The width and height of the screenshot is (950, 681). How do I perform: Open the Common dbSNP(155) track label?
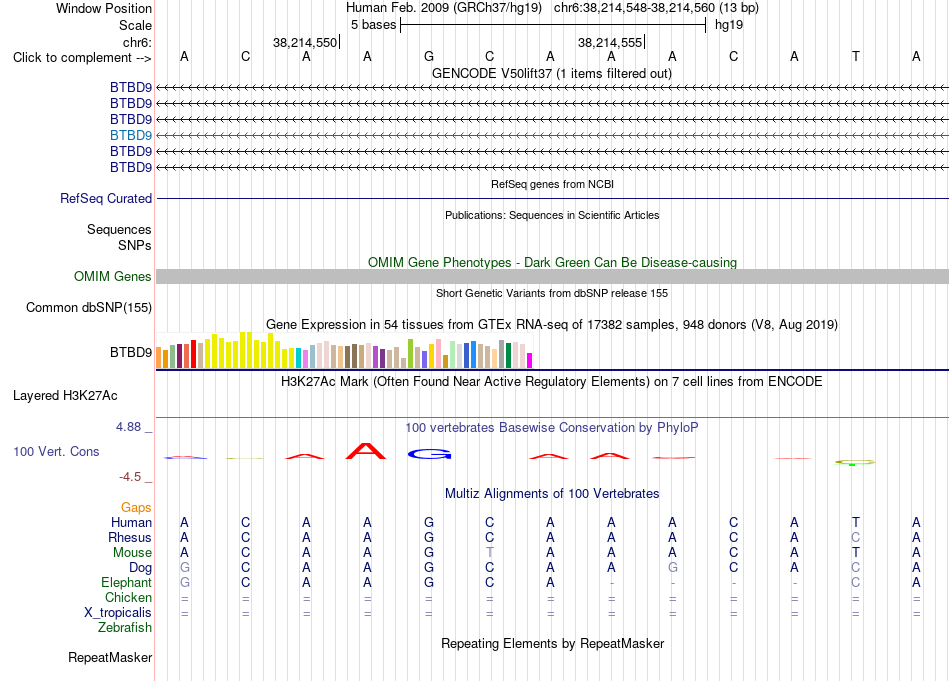pos(89,307)
